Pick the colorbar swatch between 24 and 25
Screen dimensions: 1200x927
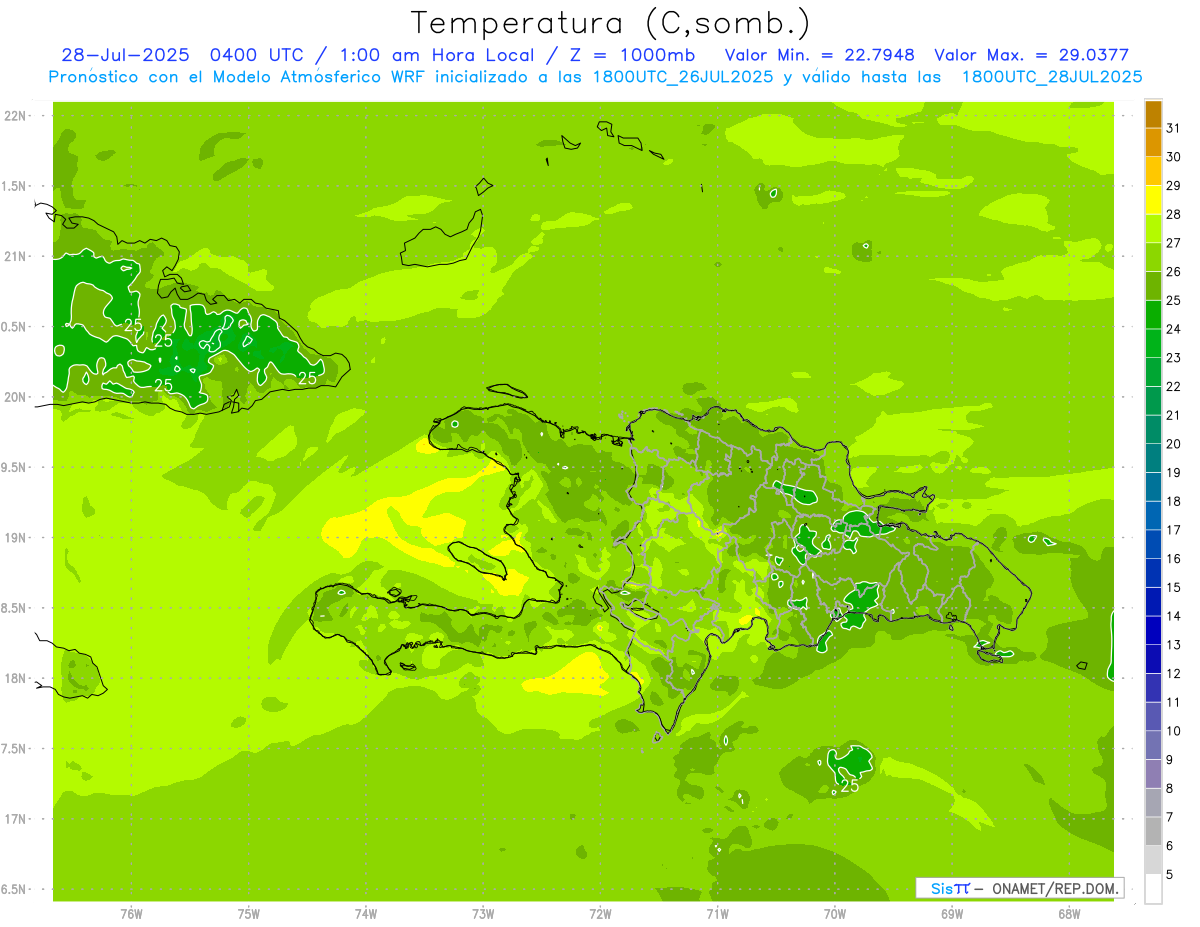point(1153,315)
